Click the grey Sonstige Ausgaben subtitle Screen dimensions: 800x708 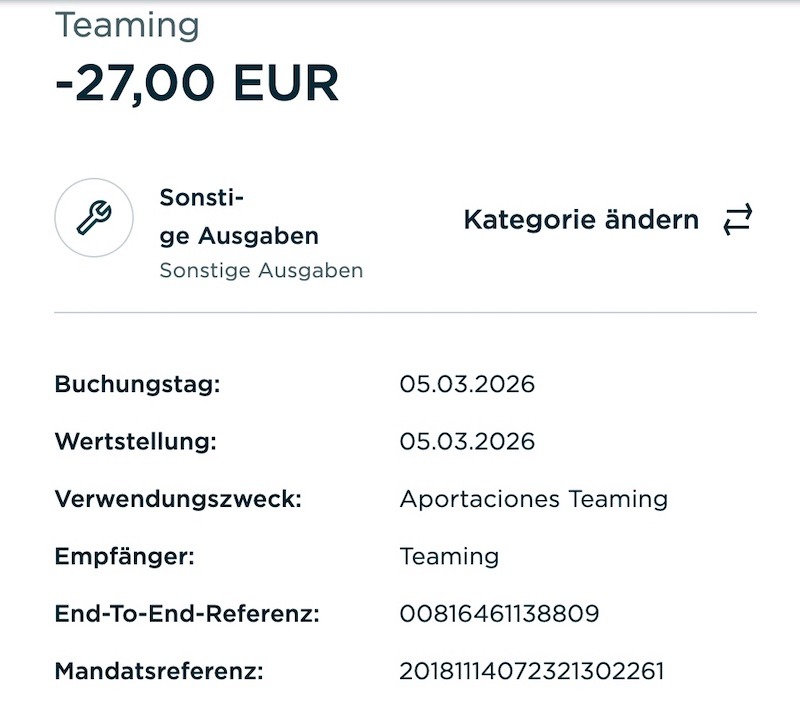[261, 270]
